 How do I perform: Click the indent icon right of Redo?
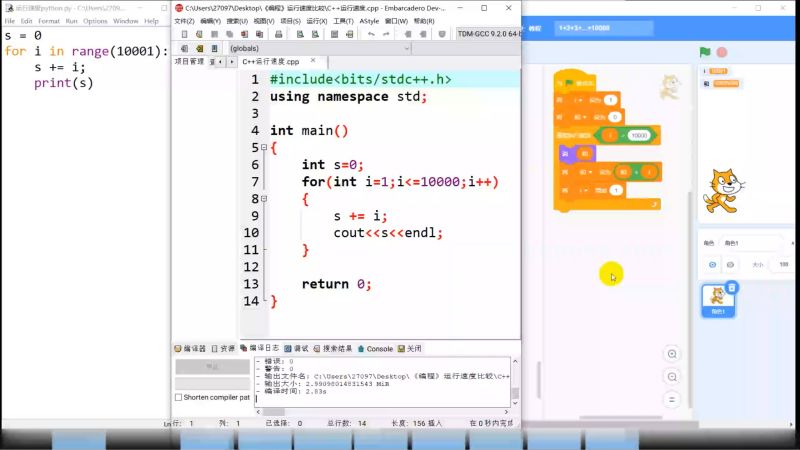point(408,34)
